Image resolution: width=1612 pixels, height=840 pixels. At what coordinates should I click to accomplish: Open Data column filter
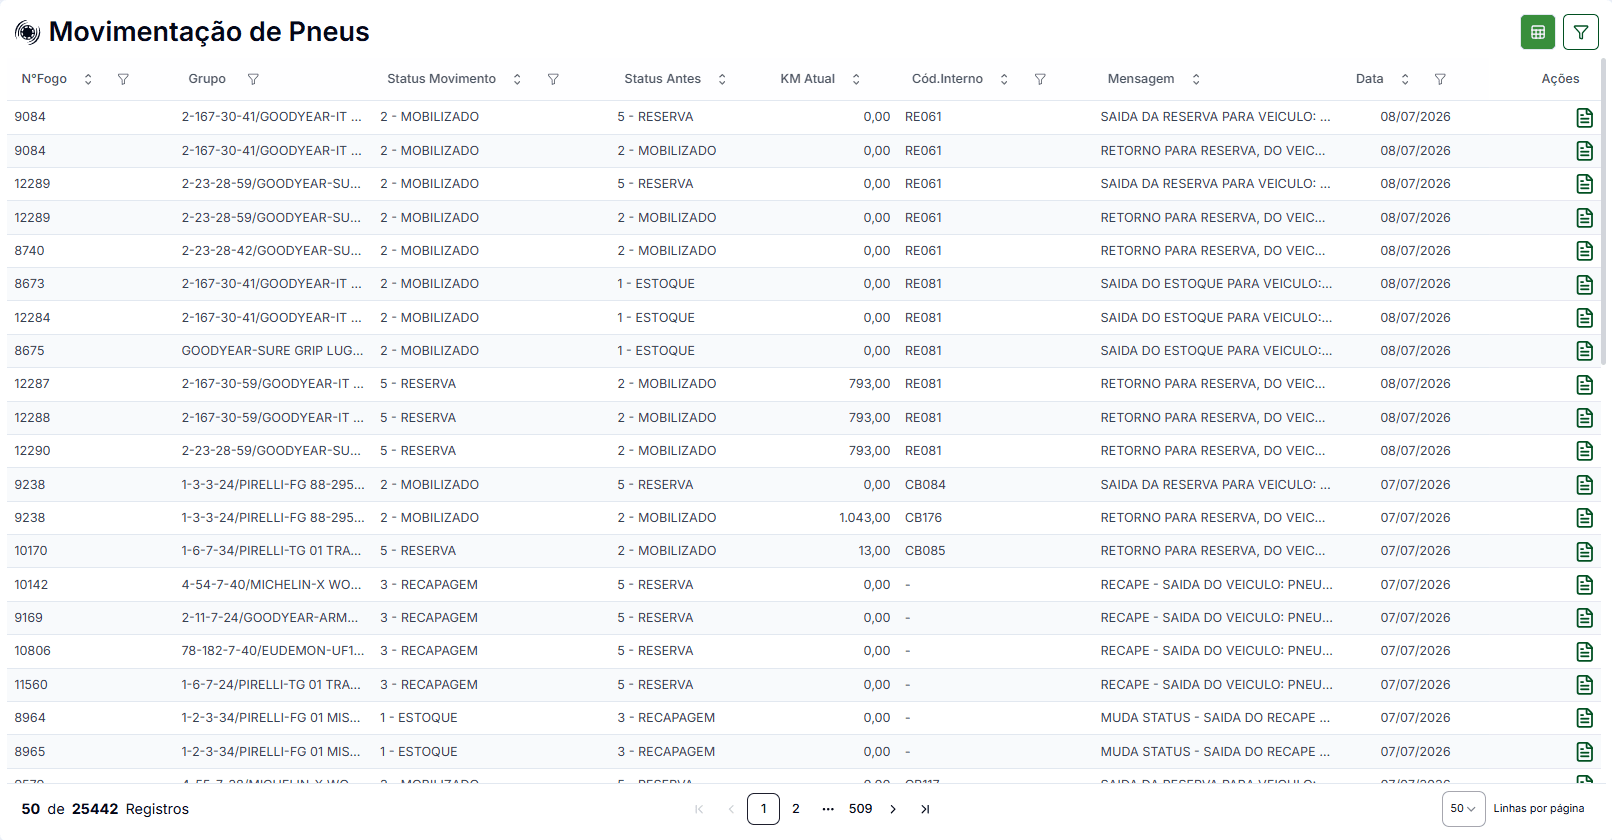coord(1440,79)
